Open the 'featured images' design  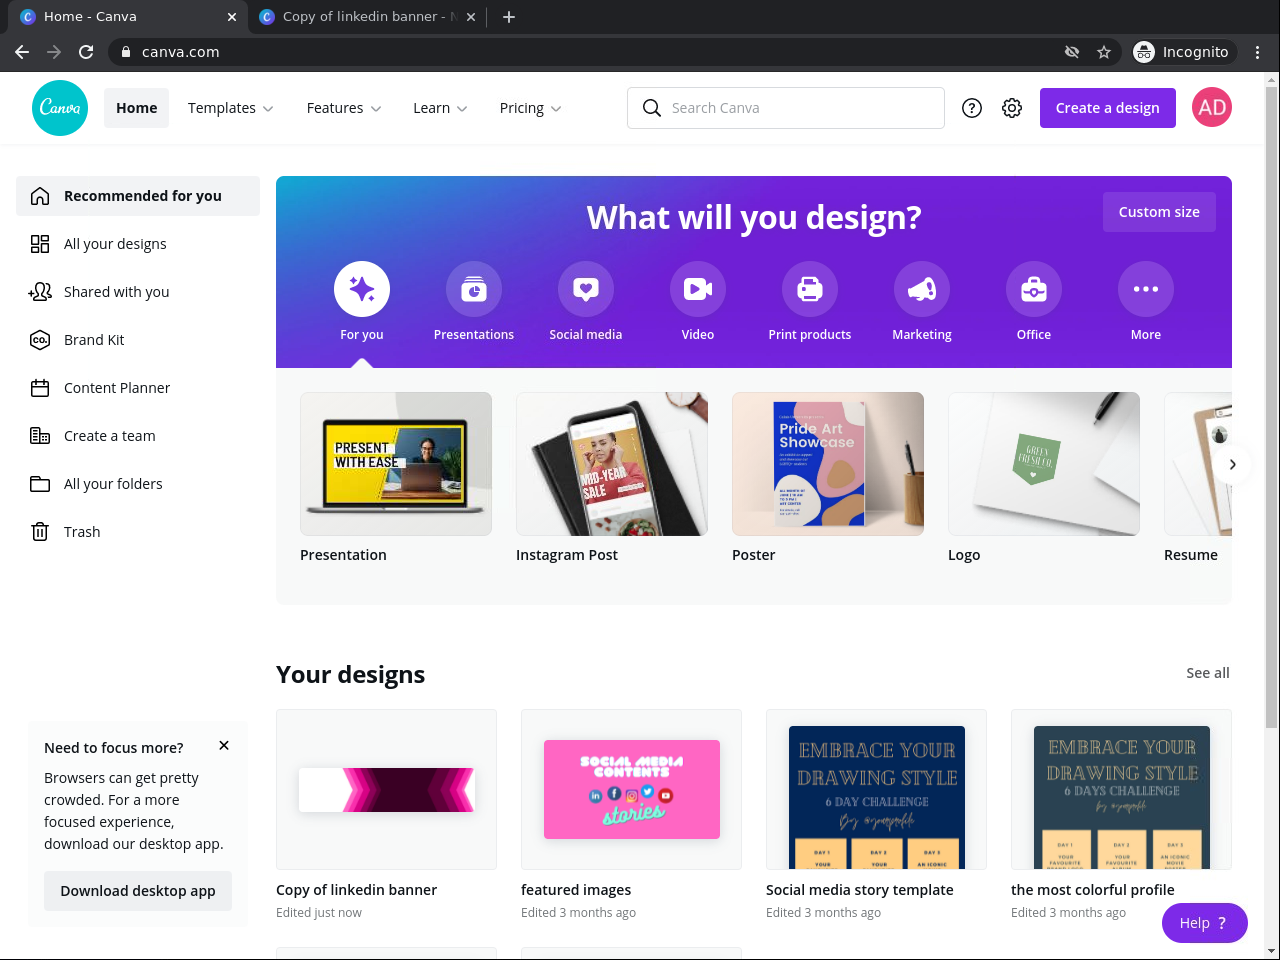(x=631, y=789)
